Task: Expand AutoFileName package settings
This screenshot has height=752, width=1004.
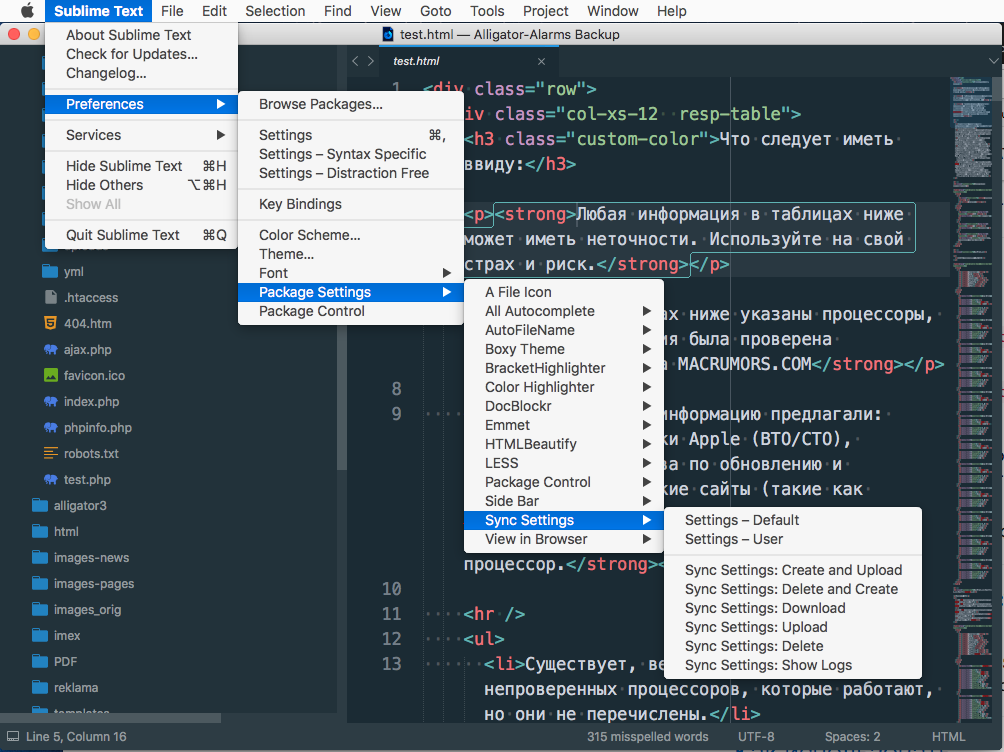Action: click(x=563, y=331)
